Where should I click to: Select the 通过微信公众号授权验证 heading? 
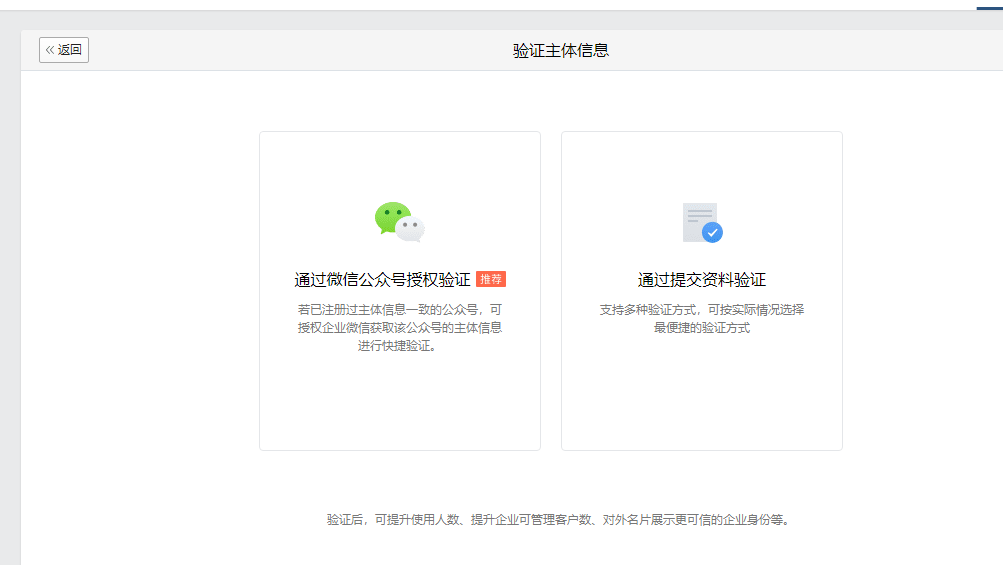pos(382,280)
